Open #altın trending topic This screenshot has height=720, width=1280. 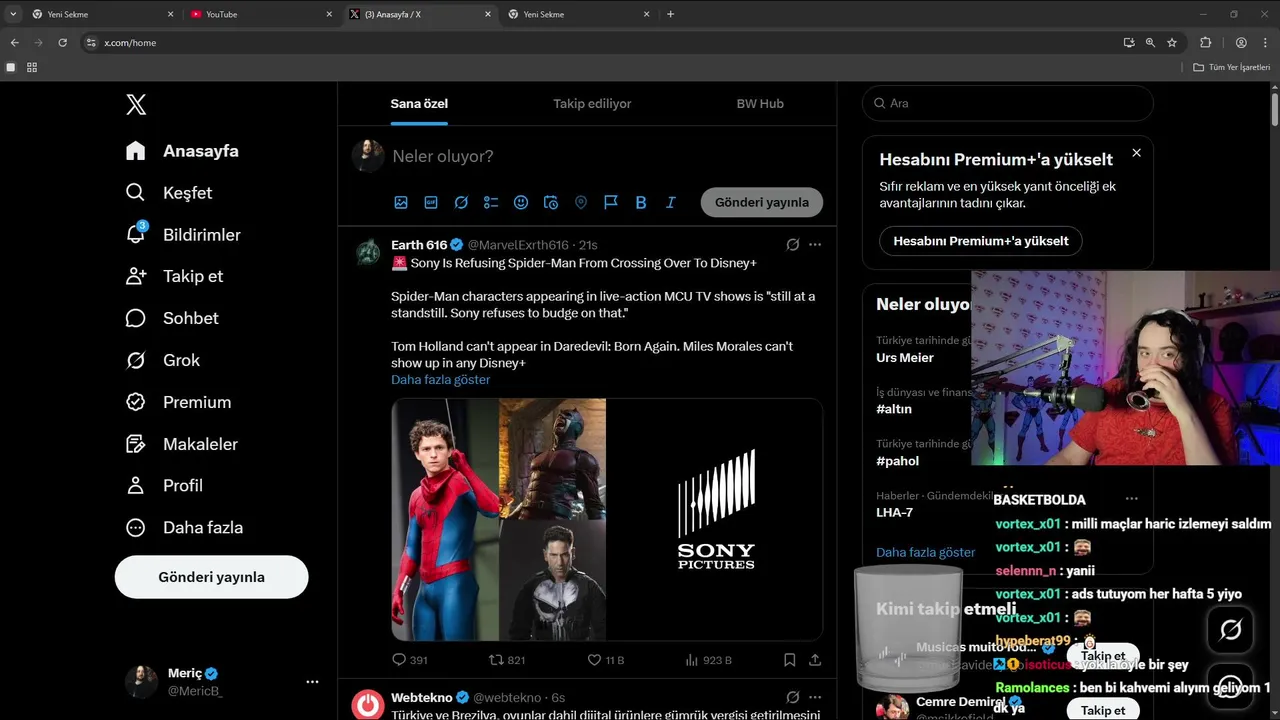coord(894,409)
